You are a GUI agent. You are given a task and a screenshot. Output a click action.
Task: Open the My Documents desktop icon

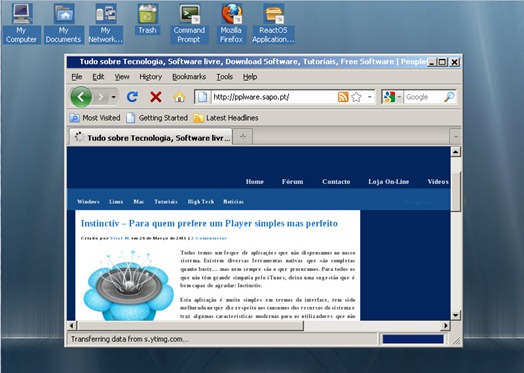pos(64,23)
